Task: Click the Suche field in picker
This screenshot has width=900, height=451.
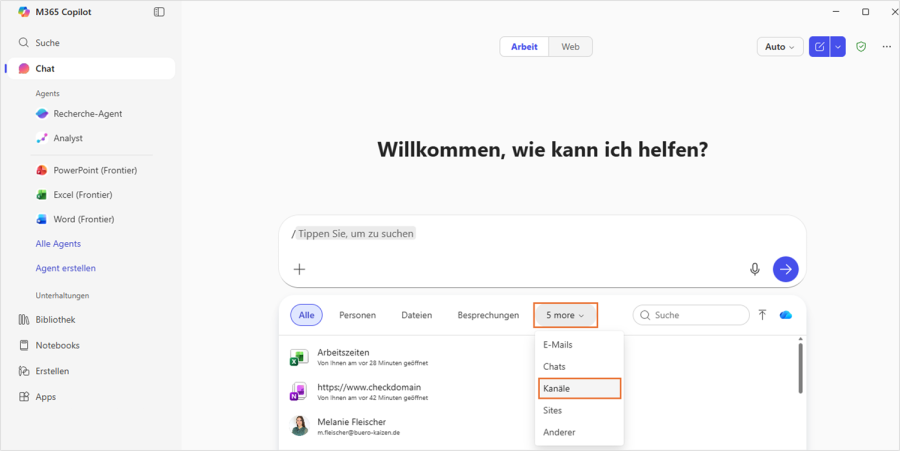Action: (x=691, y=315)
